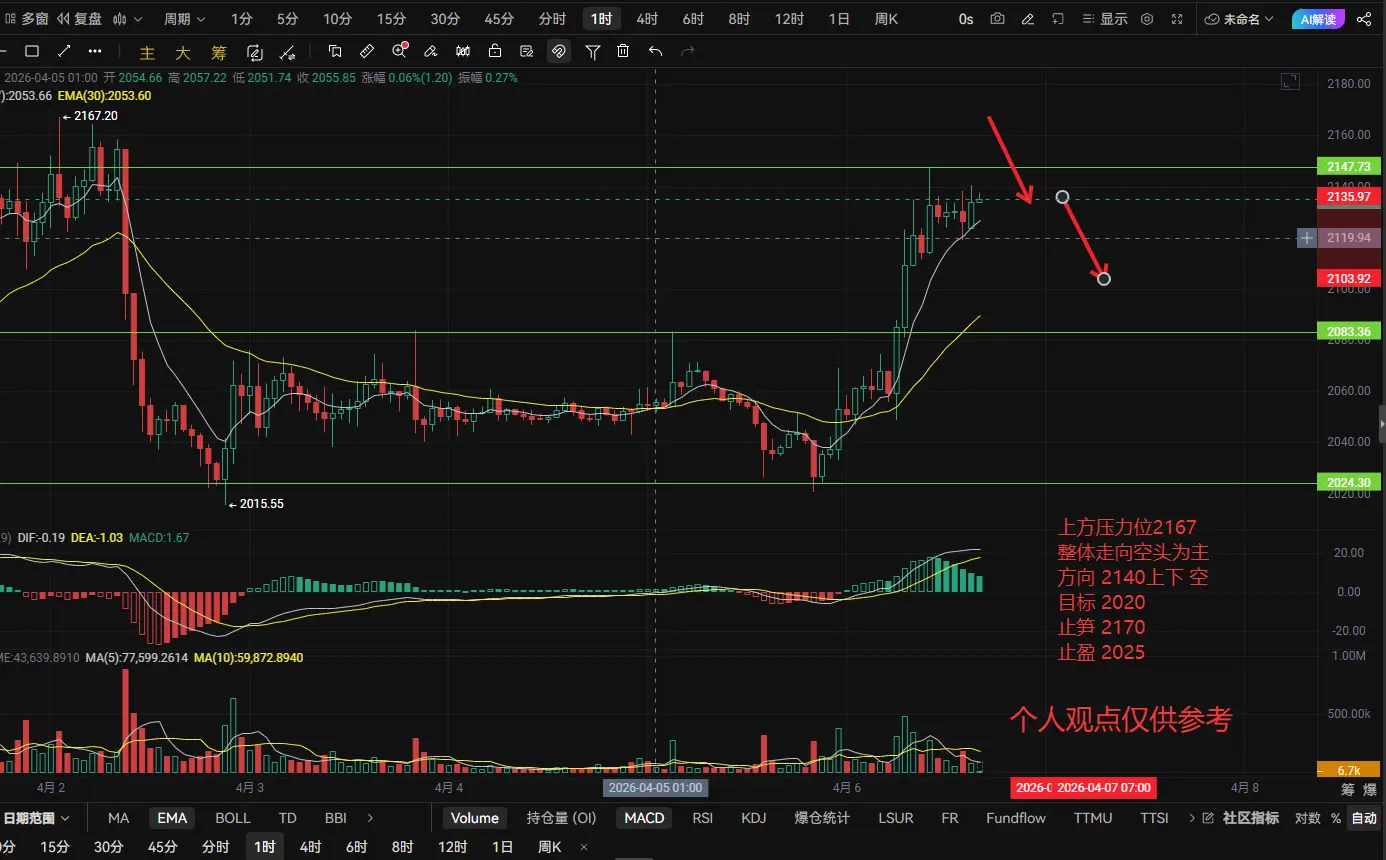Show the 爆仓统计 liquidation stats

822,818
